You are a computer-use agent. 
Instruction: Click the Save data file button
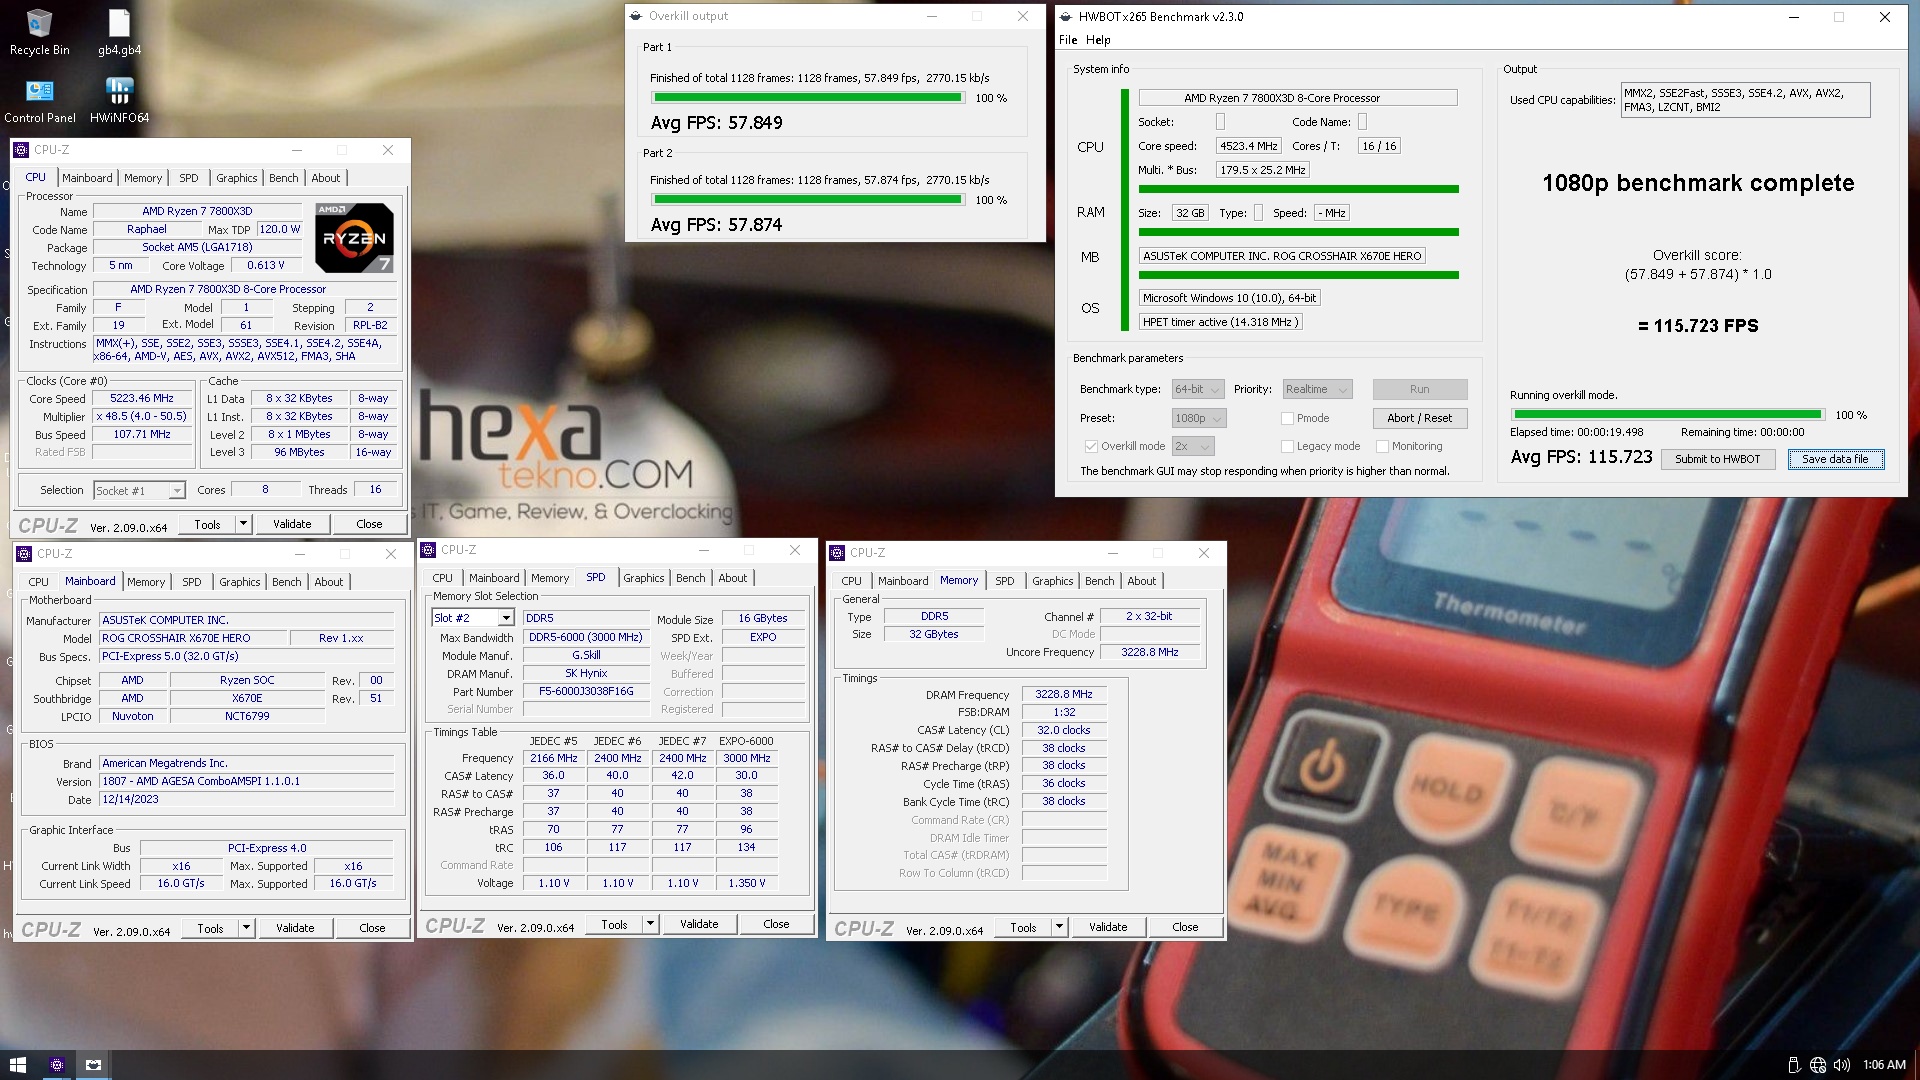[x=1835, y=459]
